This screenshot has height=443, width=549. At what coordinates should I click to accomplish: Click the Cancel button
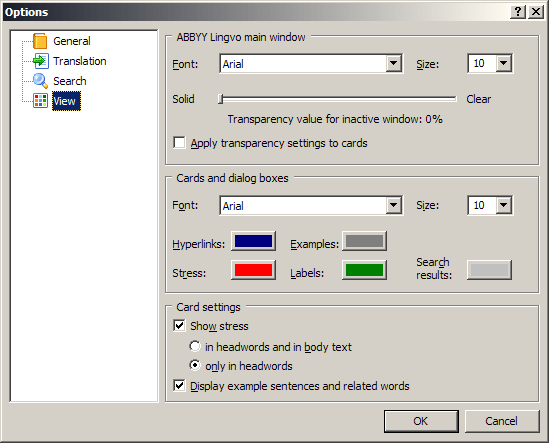502,421
